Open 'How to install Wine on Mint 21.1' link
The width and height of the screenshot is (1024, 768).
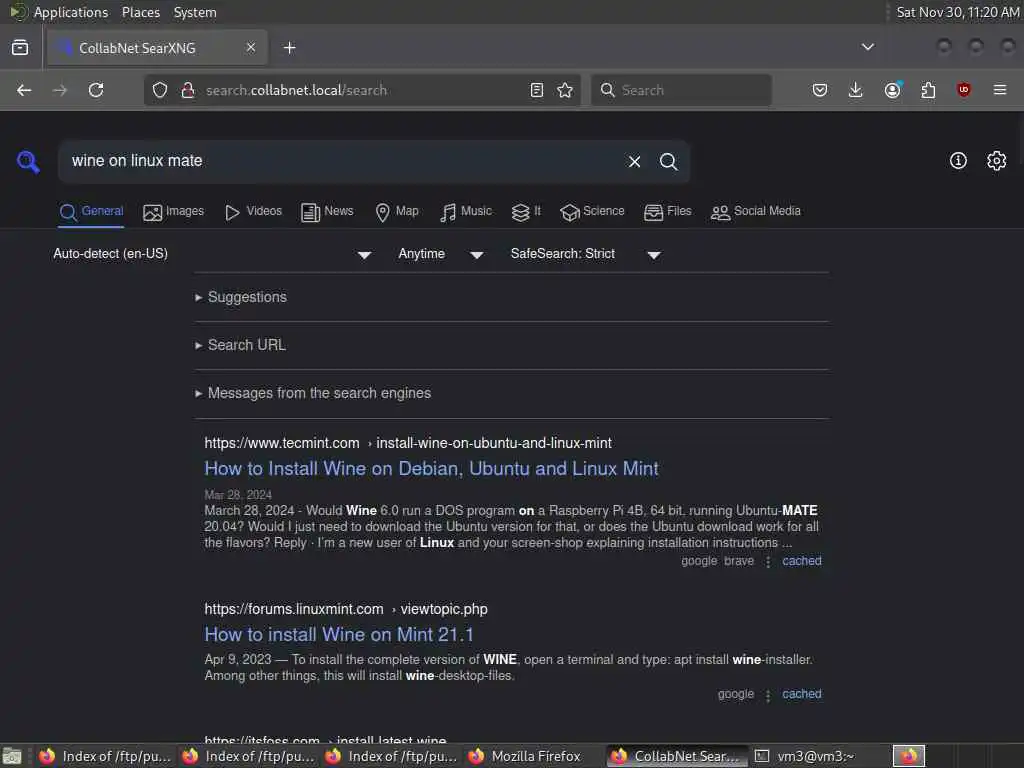click(x=339, y=635)
